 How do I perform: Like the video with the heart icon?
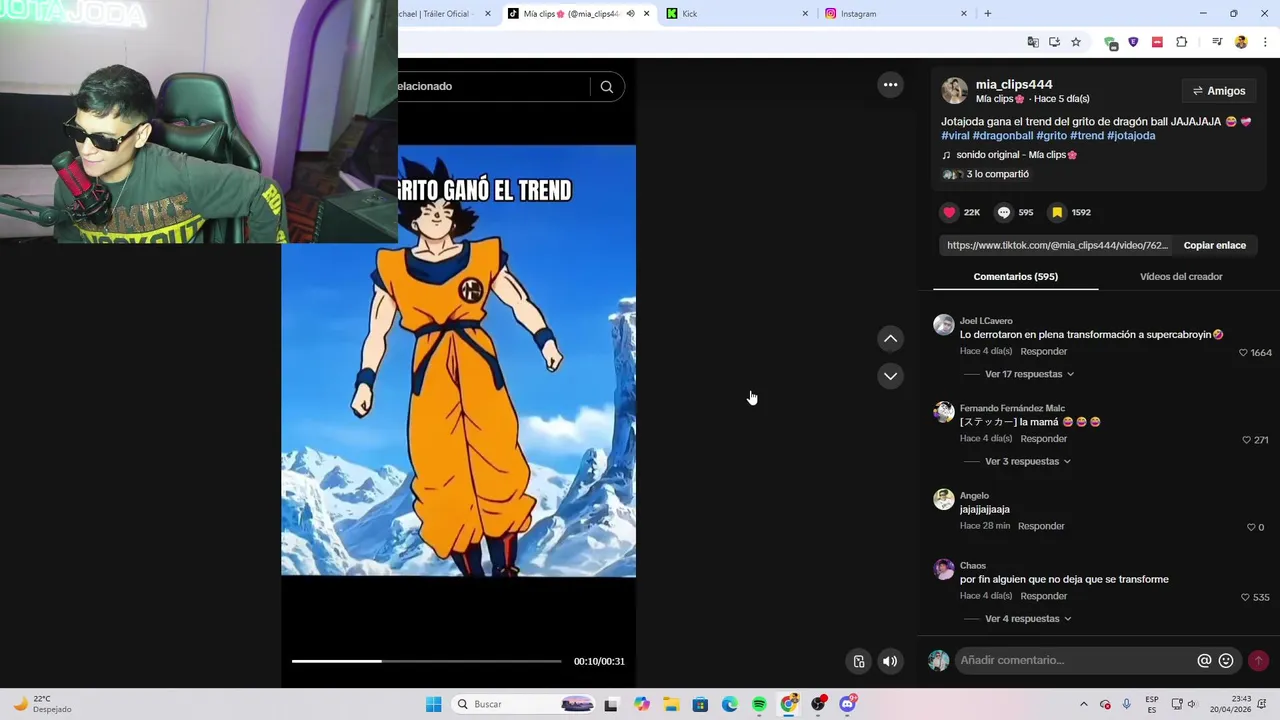coord(949,212)
